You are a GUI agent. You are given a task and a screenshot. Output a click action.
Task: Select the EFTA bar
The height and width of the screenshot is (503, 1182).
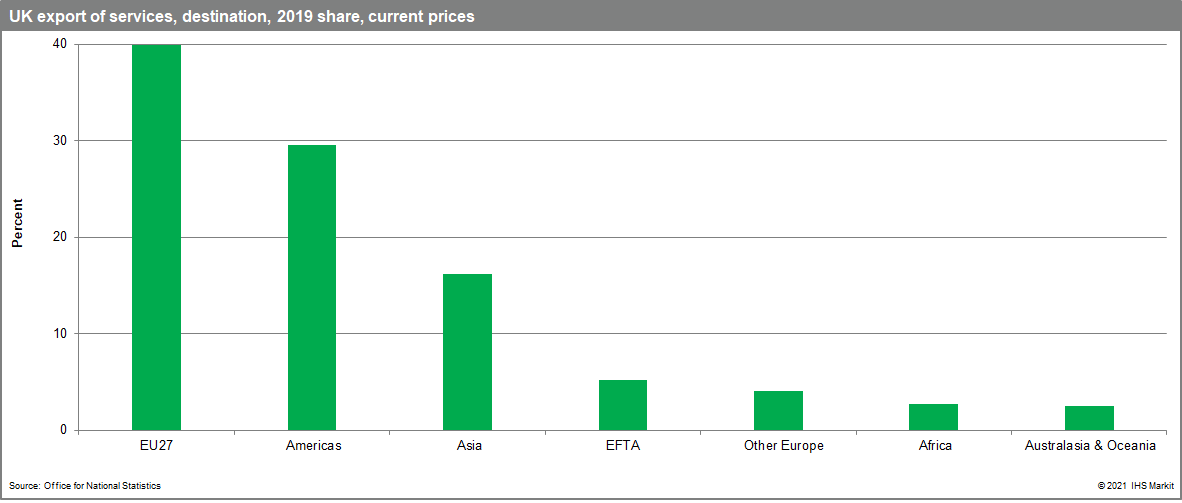click(x=623, y=404)
